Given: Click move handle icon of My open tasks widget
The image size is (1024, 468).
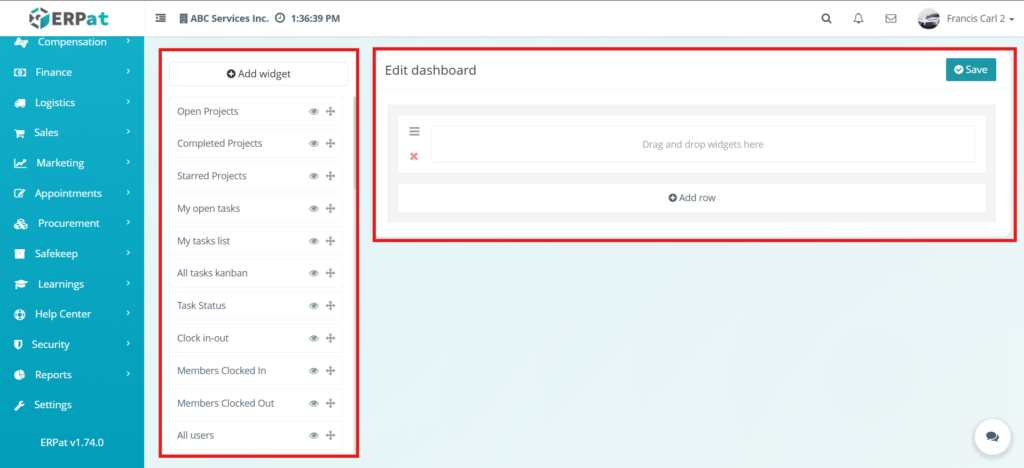Looking at the screenshot, I should pyautogui.click(x=330, y=209).
